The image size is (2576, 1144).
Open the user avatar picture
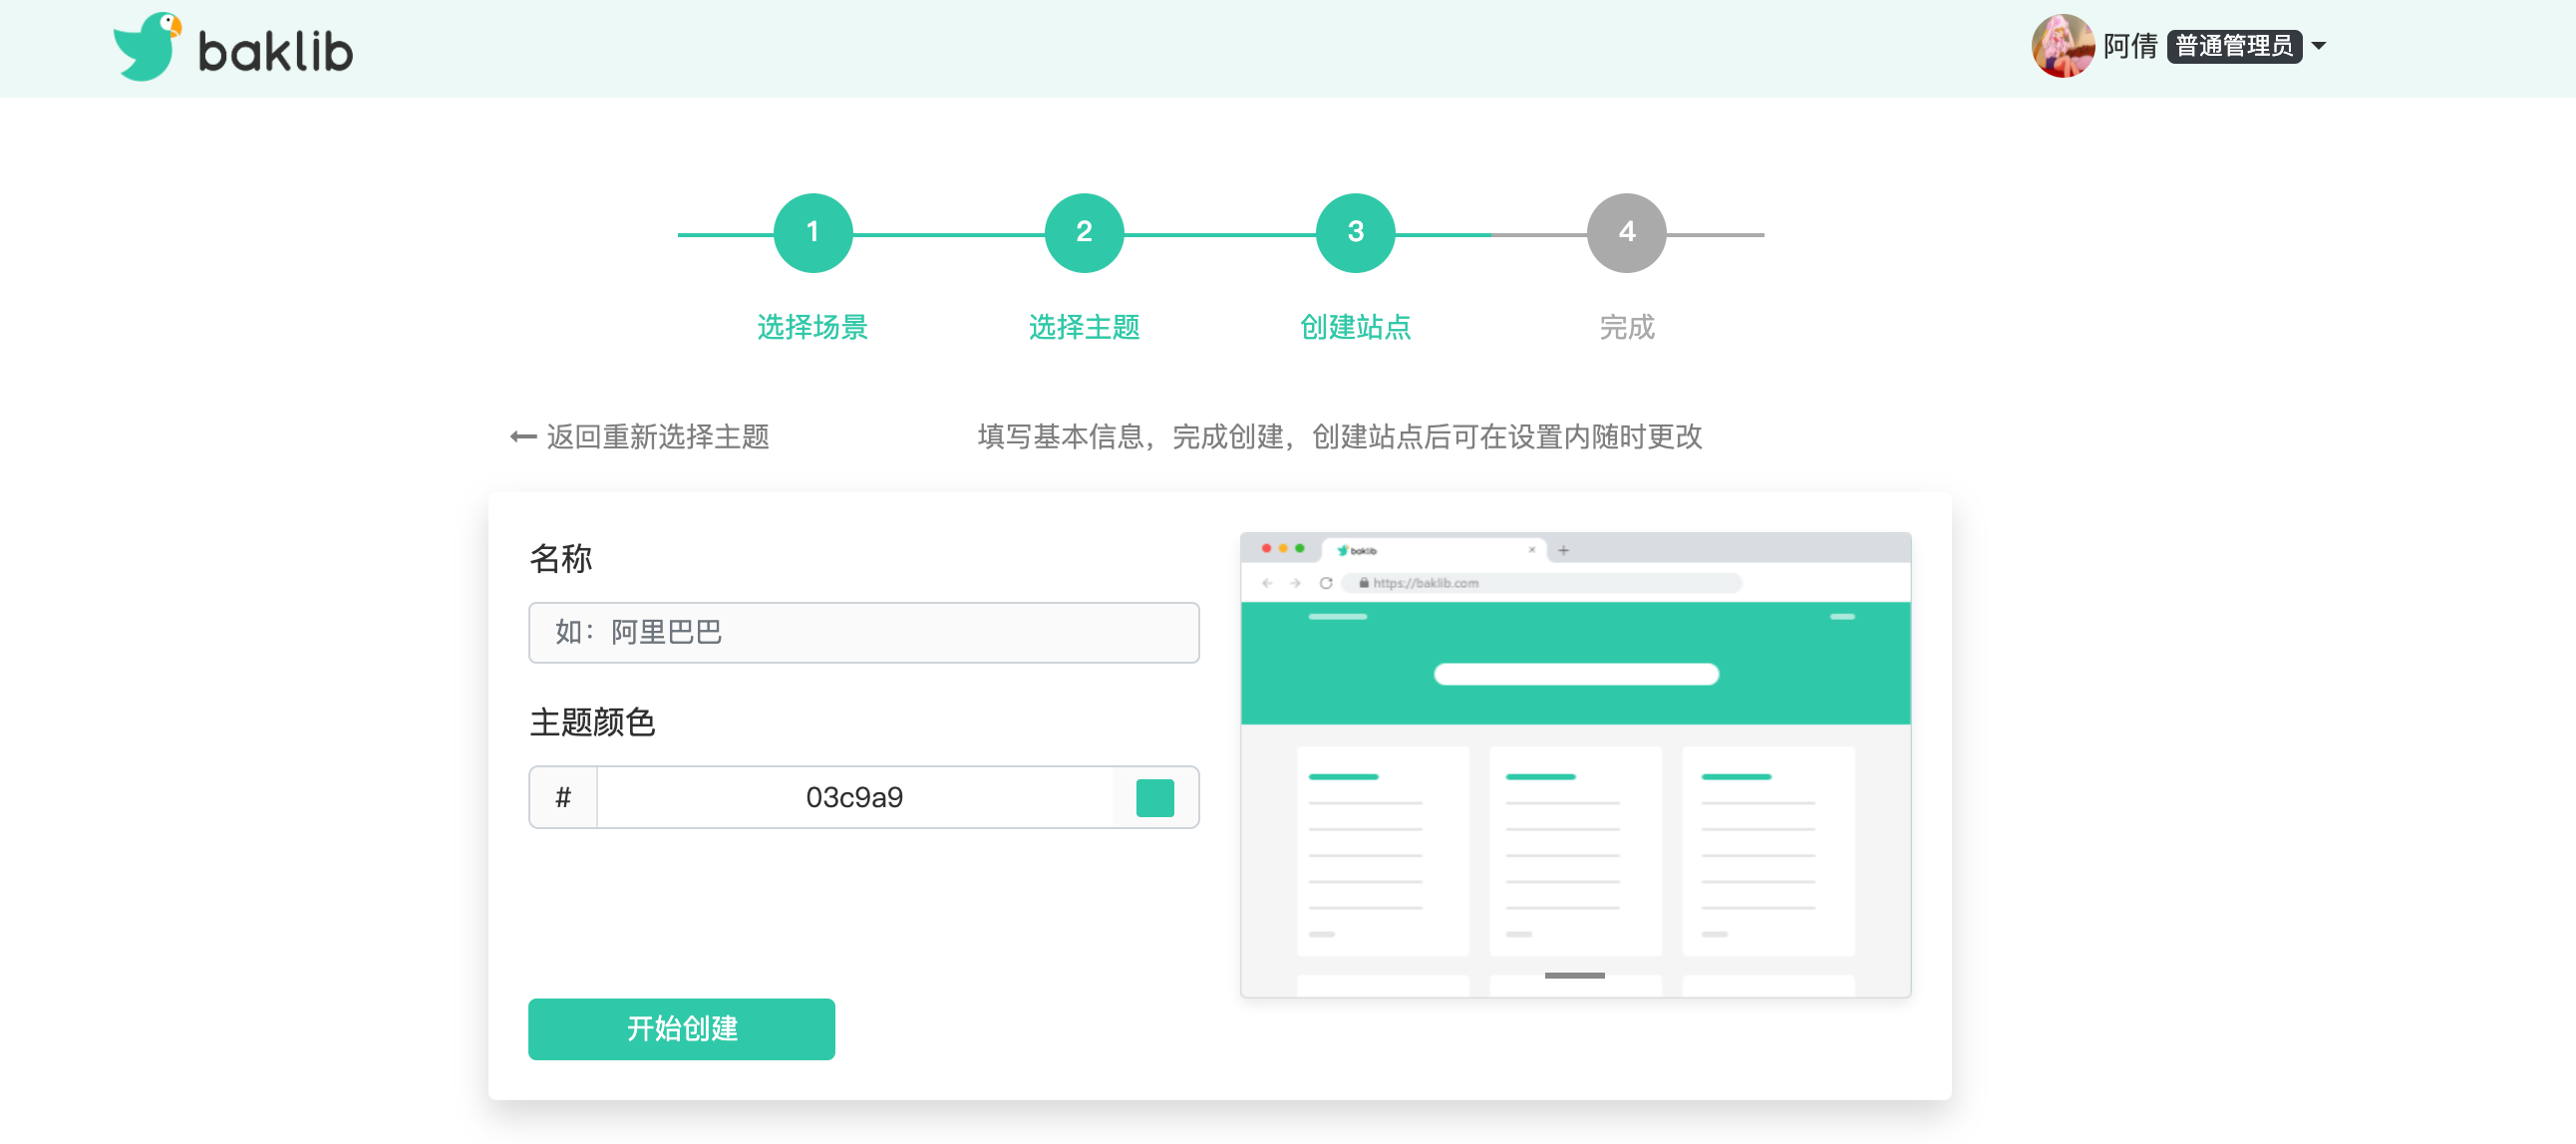point(2061,46)
